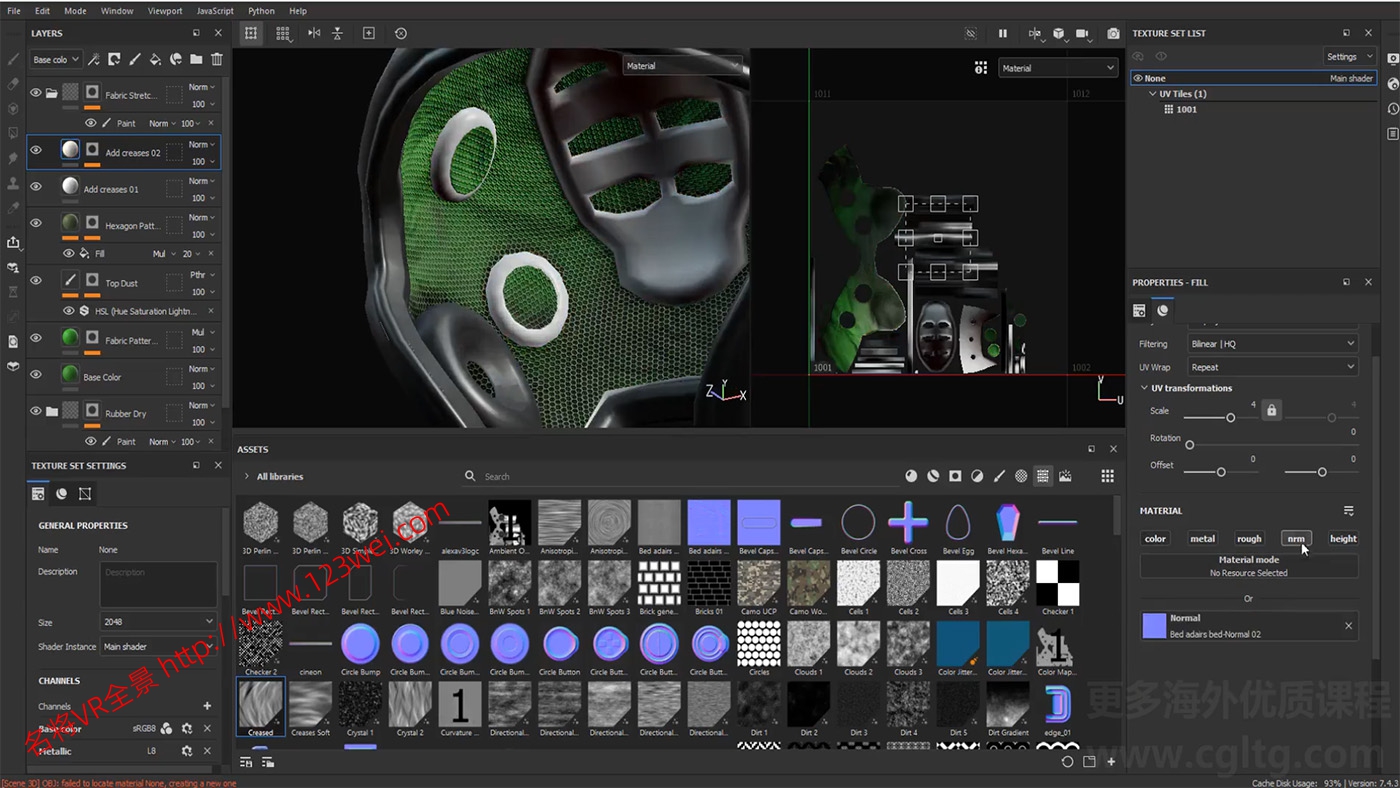This screenshot has height=788, width=1400.
Task: Select the Creased asset thumbnail
Action: coord(260,707)
